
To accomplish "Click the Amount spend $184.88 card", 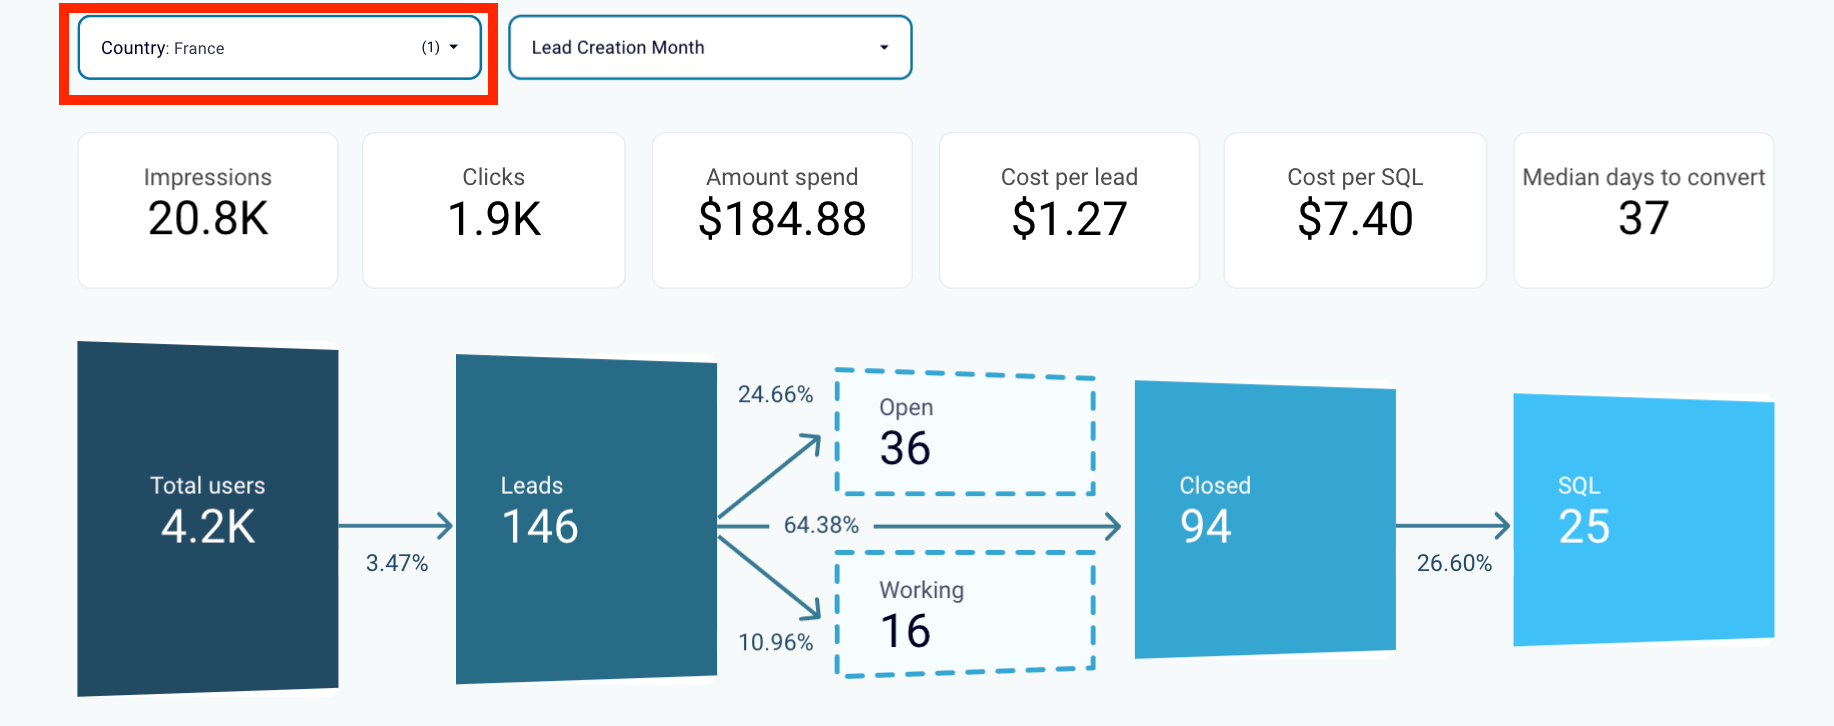I will click(782, 210).
